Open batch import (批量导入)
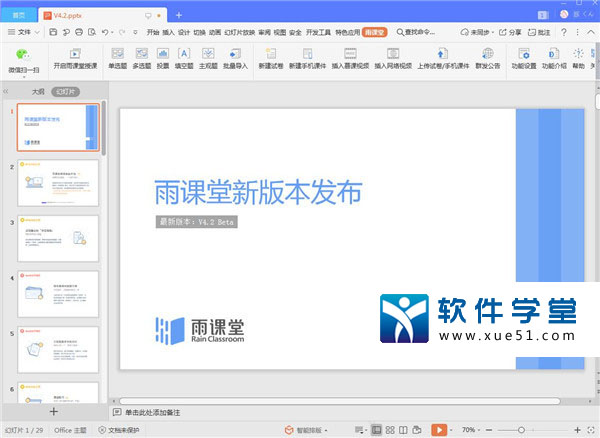This screenshot has width=600, height=438. click(235, 59)
